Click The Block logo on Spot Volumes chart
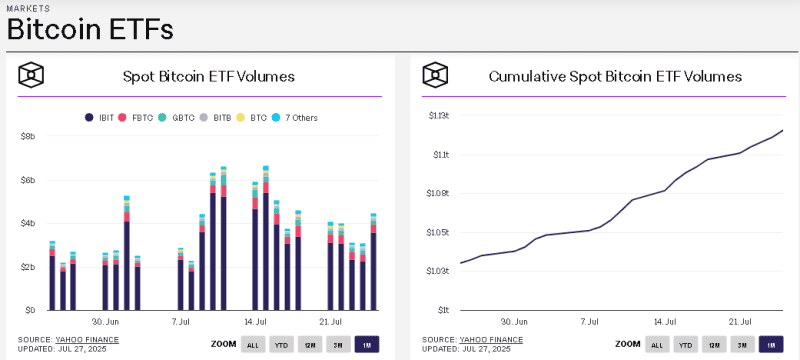 coord(31,75)
